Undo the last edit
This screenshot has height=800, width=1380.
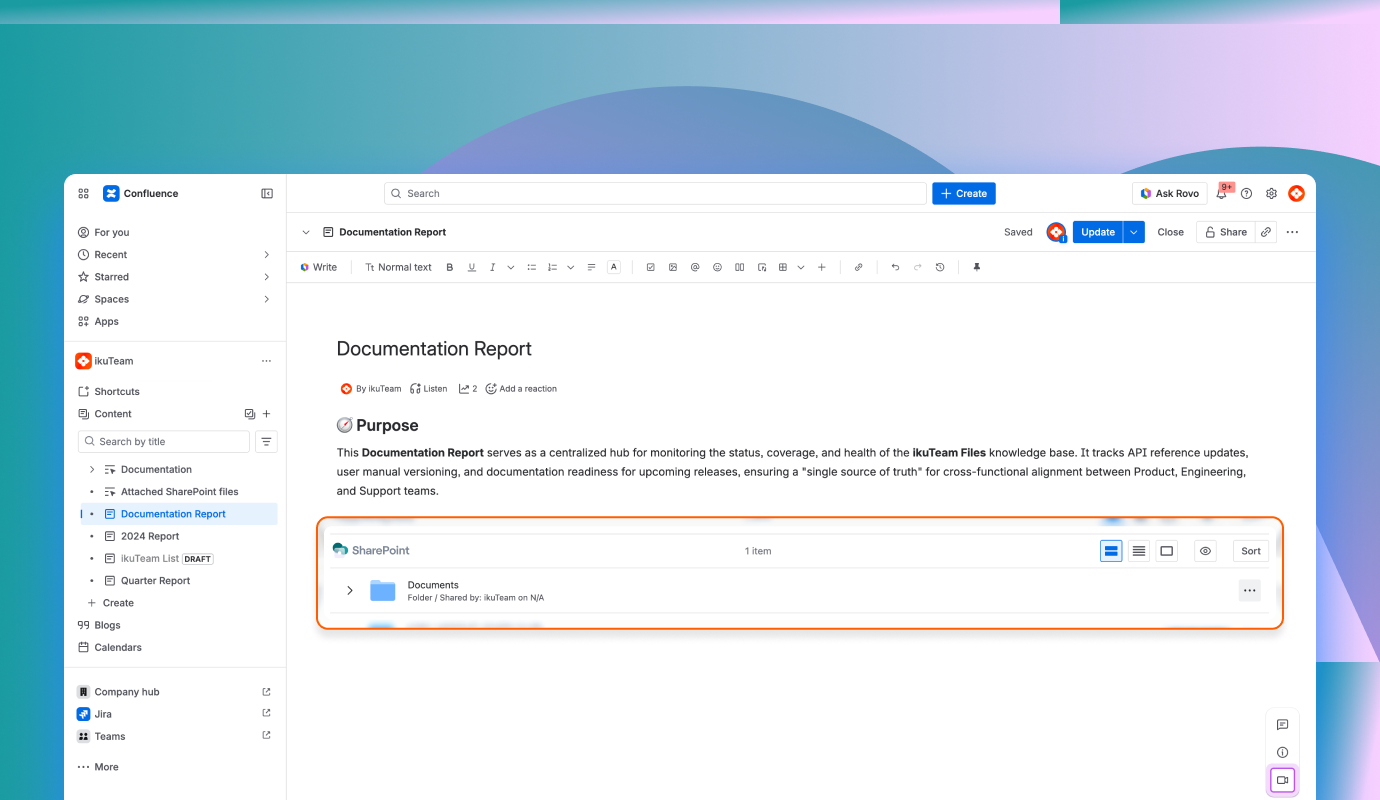(x=895, y=267)
